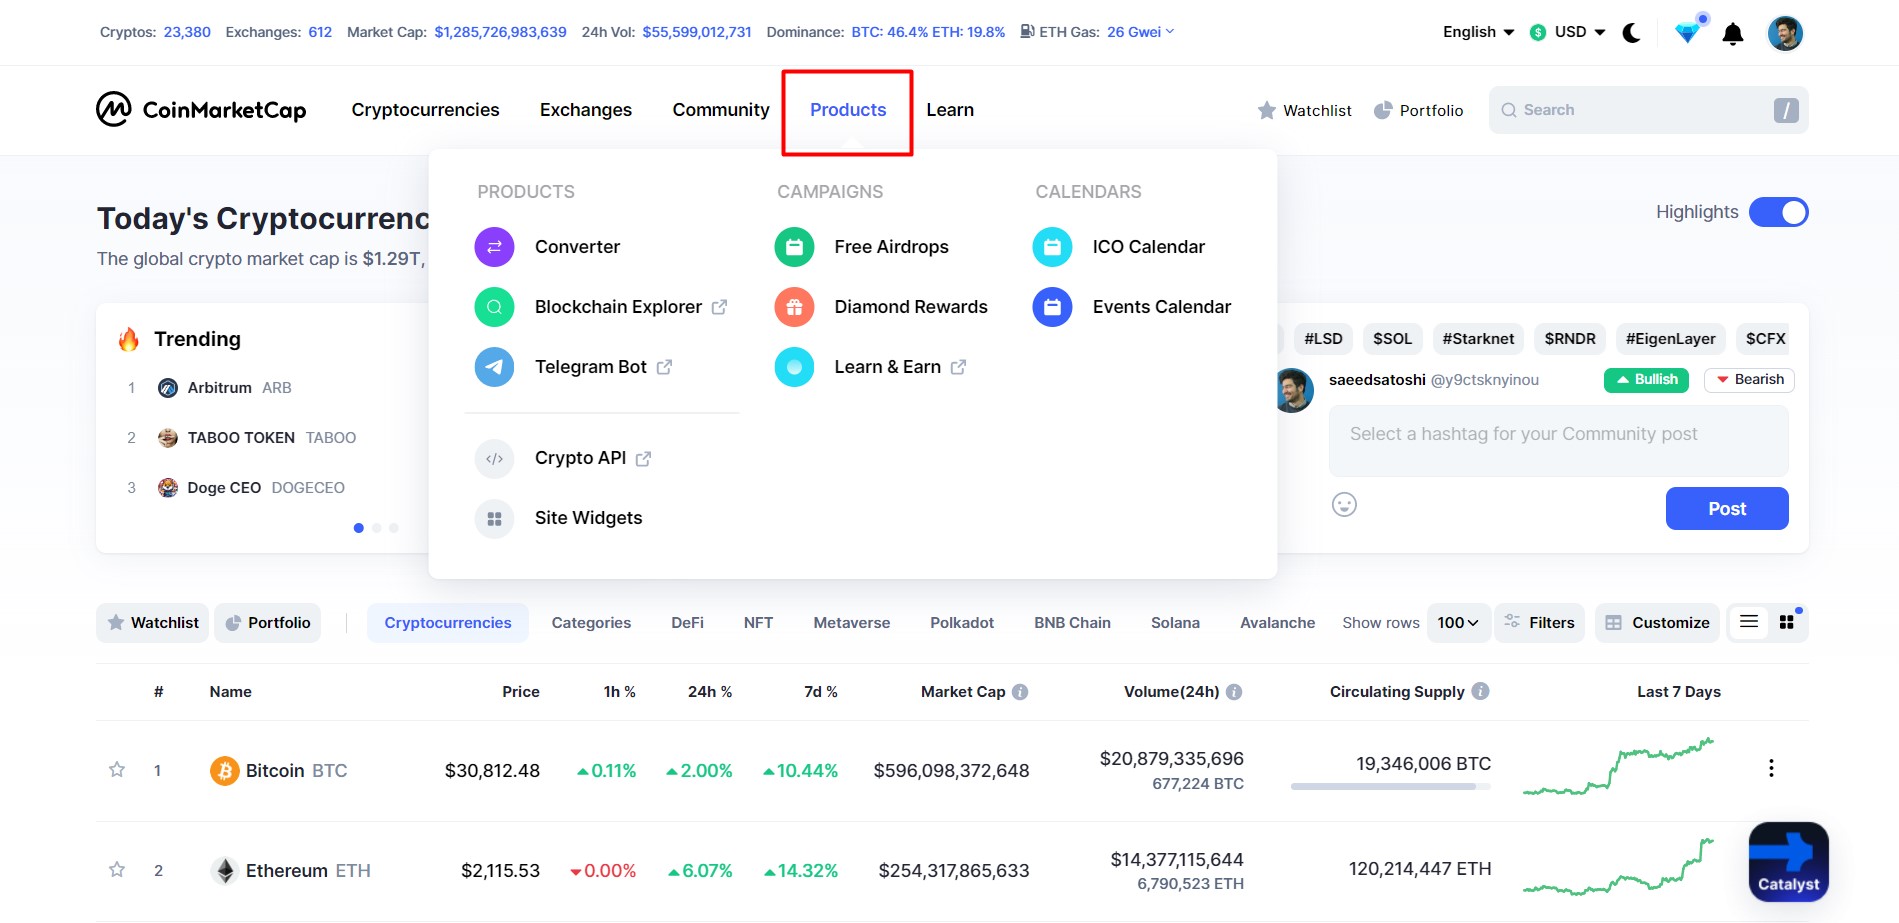Click the Telegram Bot icon
Image resolution: width=1899 pixels, height=923 pixels.
coord(494,367)
